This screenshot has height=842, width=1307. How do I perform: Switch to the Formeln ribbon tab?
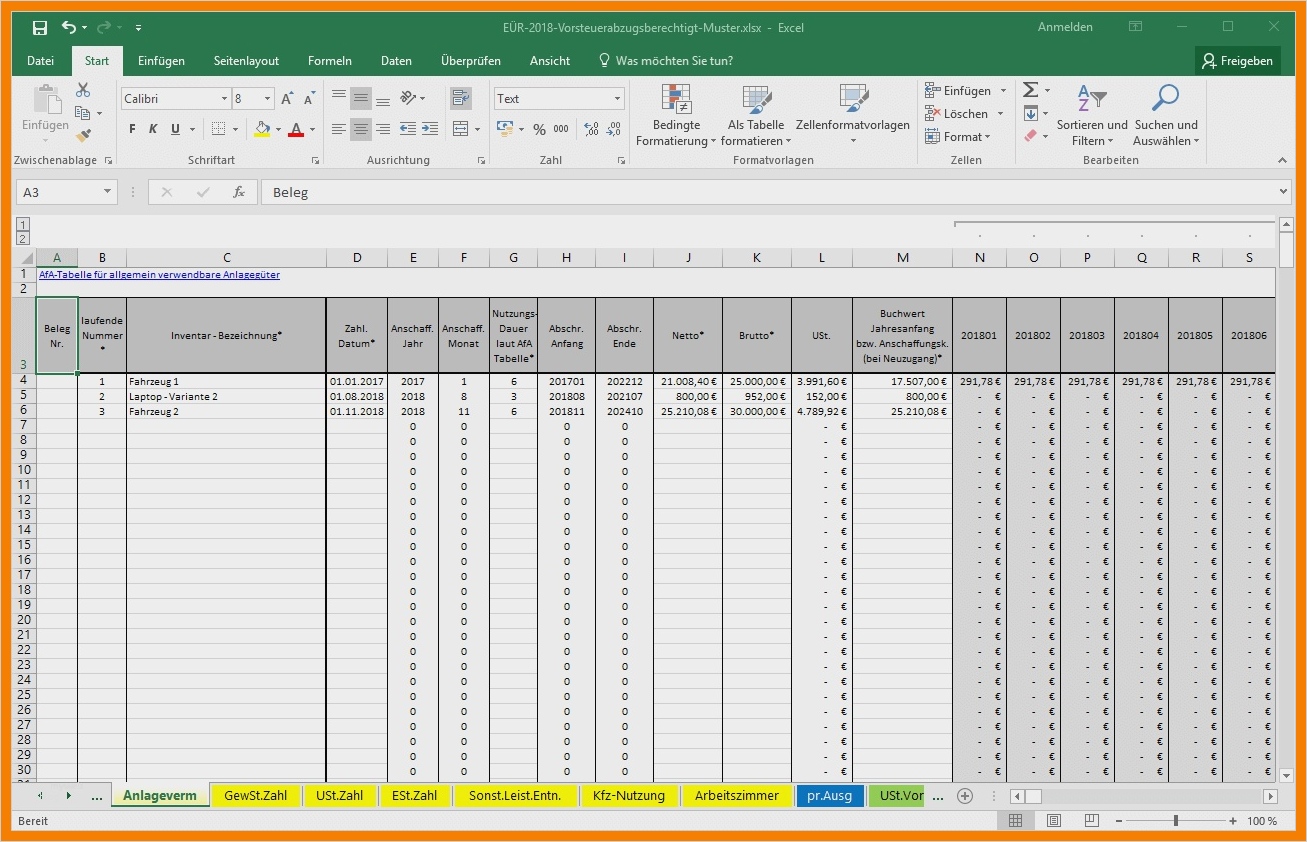(x=330, y=60)
